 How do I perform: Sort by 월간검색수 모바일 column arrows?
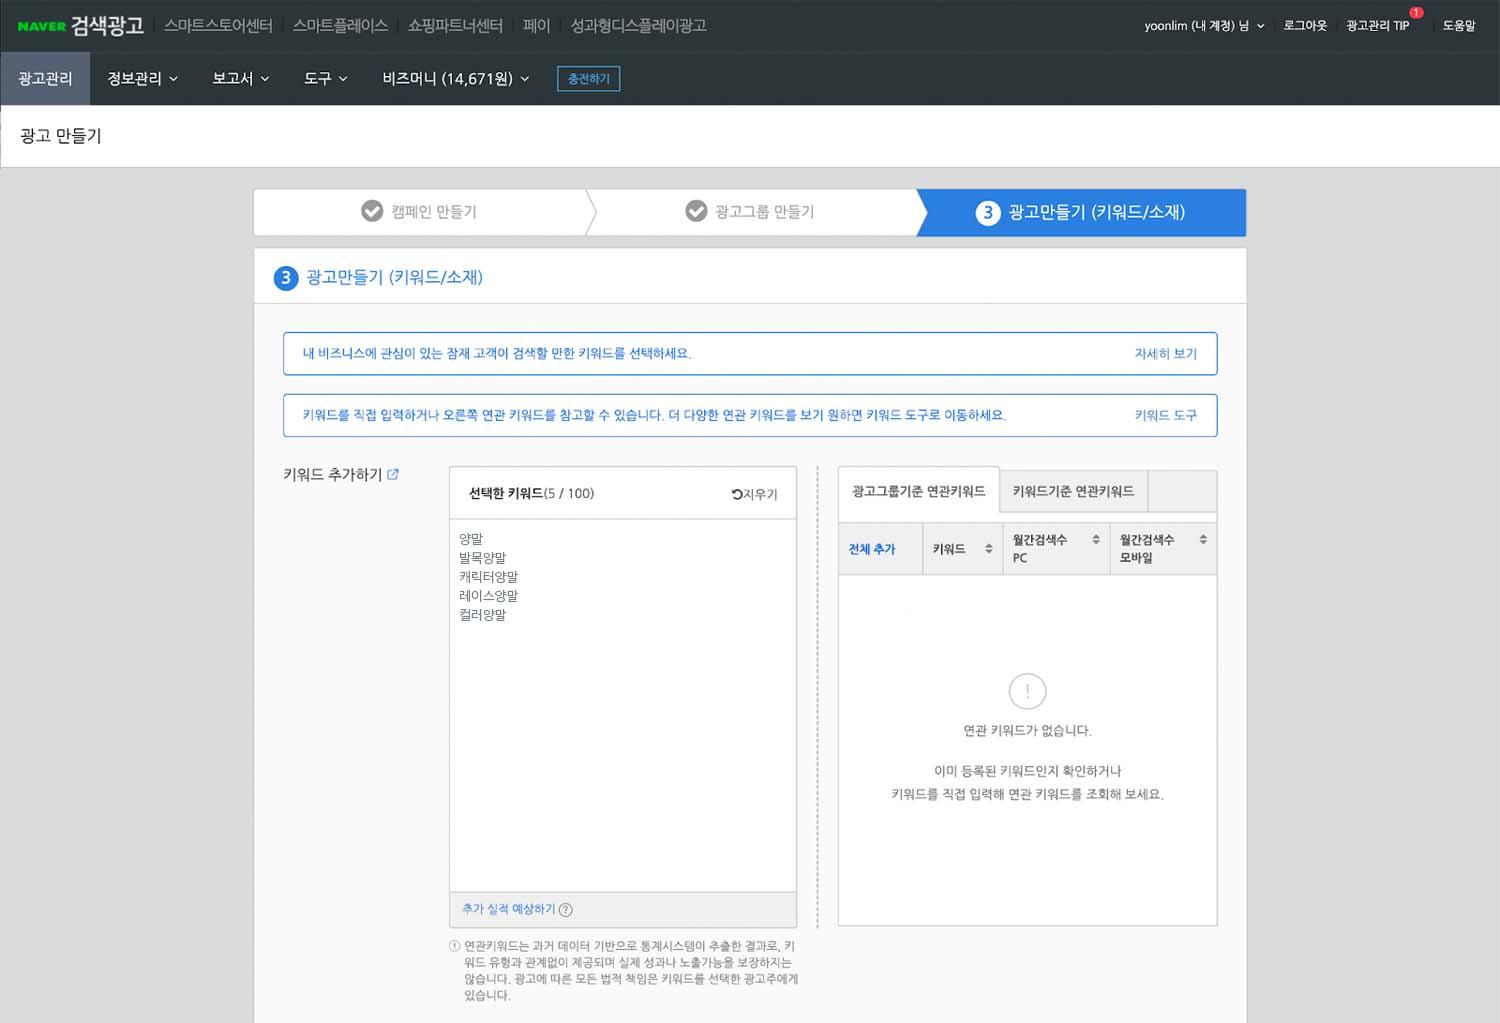click(1203, 540)
